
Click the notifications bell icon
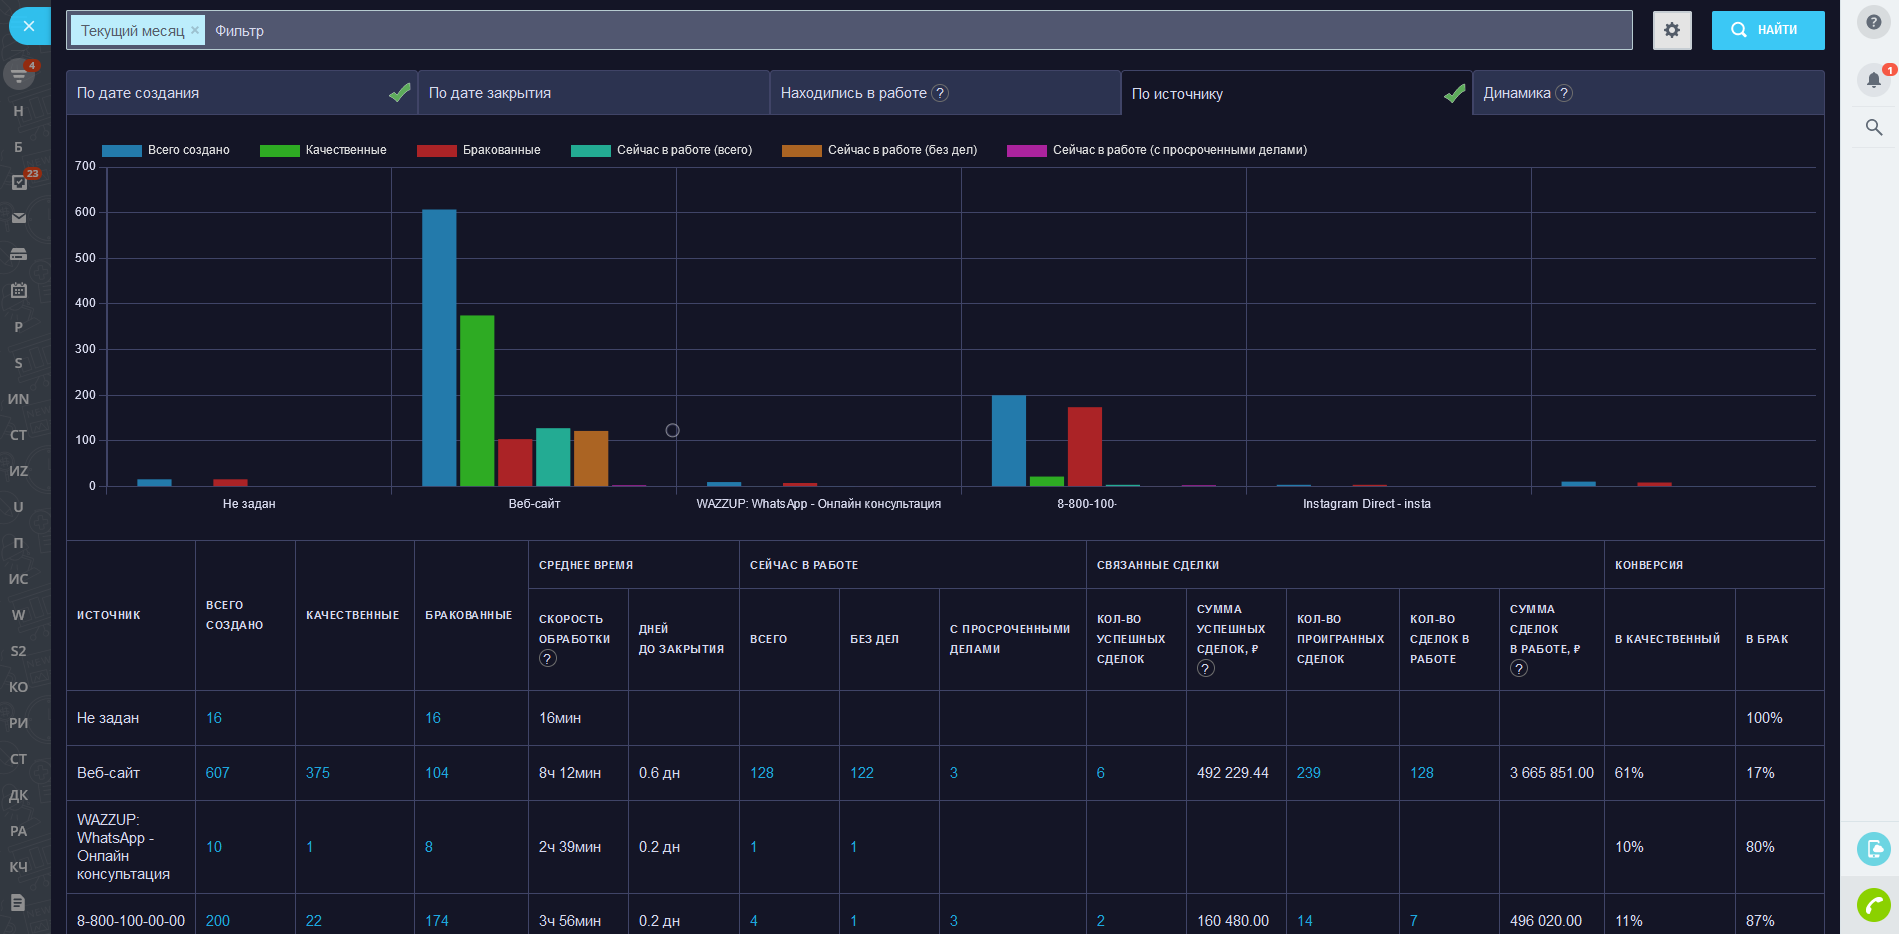click(1873, 80)
